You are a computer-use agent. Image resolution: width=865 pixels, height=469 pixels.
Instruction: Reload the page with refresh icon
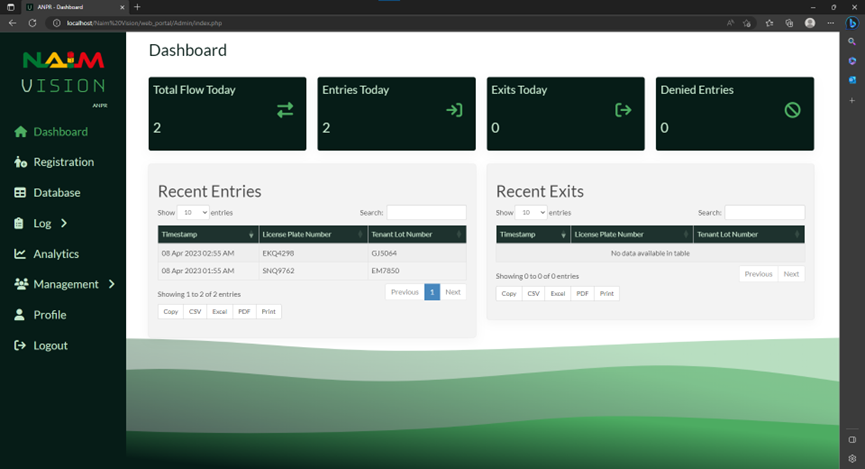pyautogui.click(x=33, y=23)
